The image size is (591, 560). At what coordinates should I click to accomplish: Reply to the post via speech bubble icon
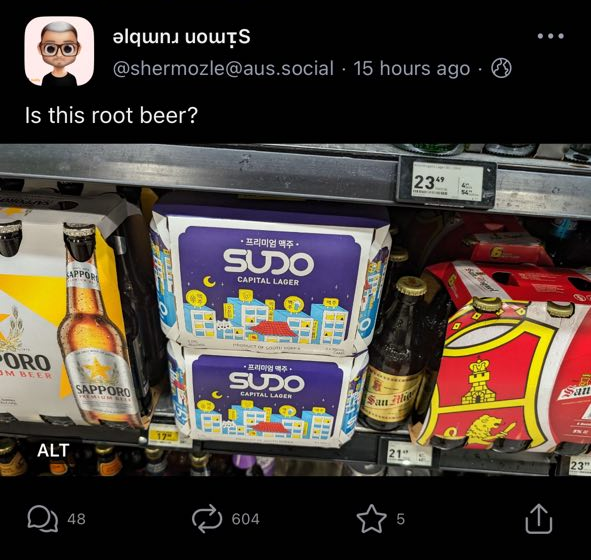(x=43, y=519)
